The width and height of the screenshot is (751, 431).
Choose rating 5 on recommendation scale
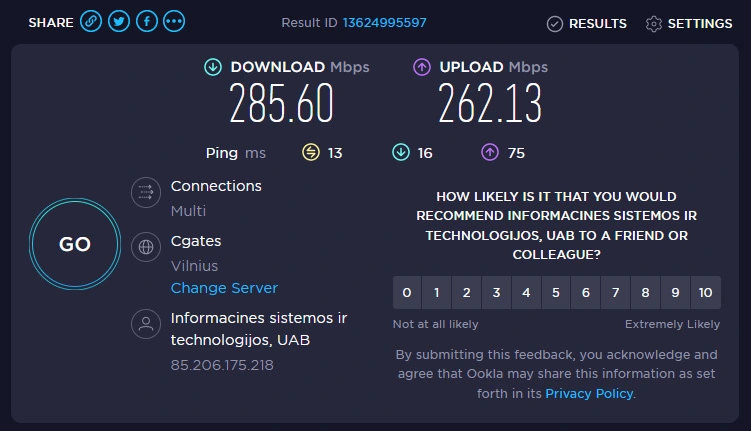556,293
